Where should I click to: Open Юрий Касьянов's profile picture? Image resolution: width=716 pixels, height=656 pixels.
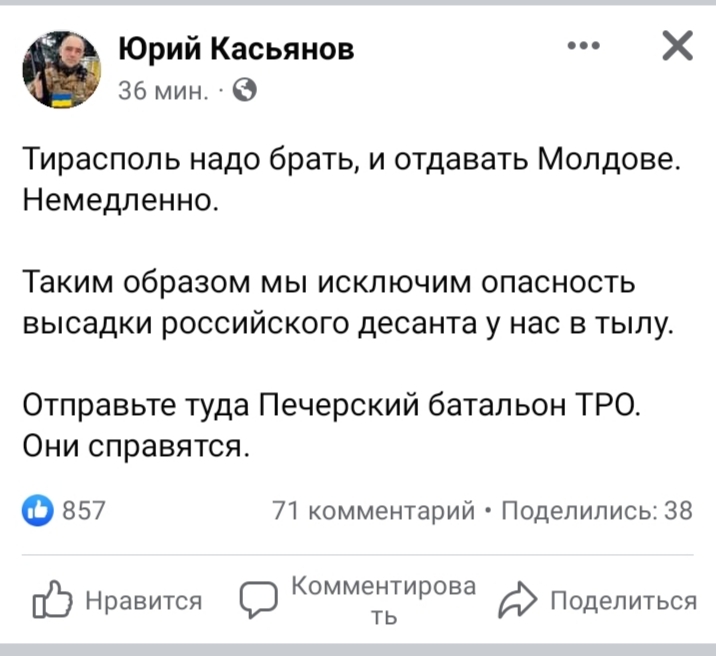click(62, 68)
